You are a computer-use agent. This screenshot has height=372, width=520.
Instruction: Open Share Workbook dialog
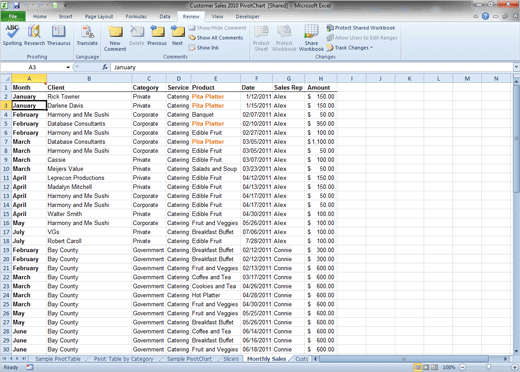tap(311, 38)
